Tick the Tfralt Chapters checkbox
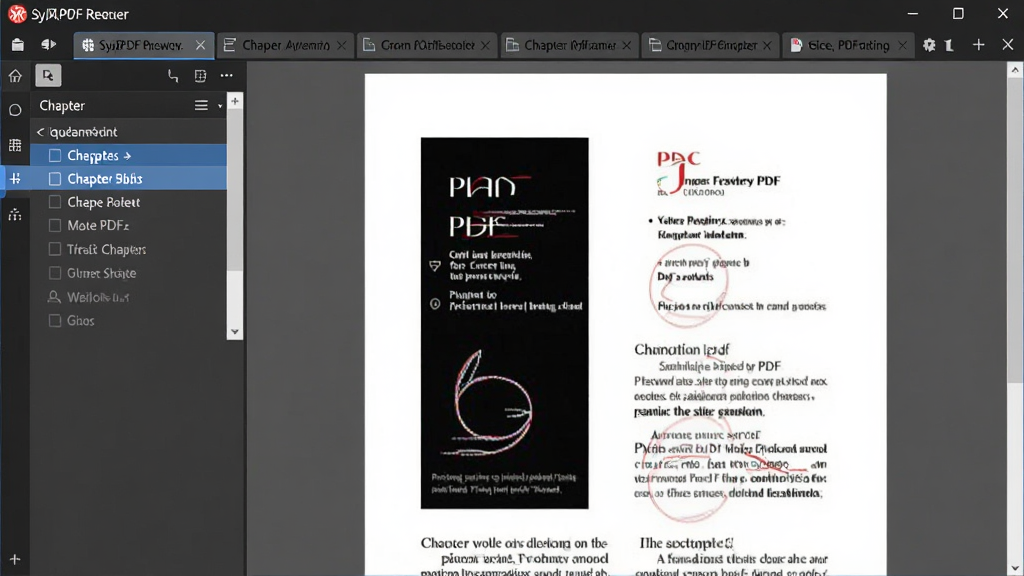This screenshot has width=1024, height=576. tap(55, 249)
